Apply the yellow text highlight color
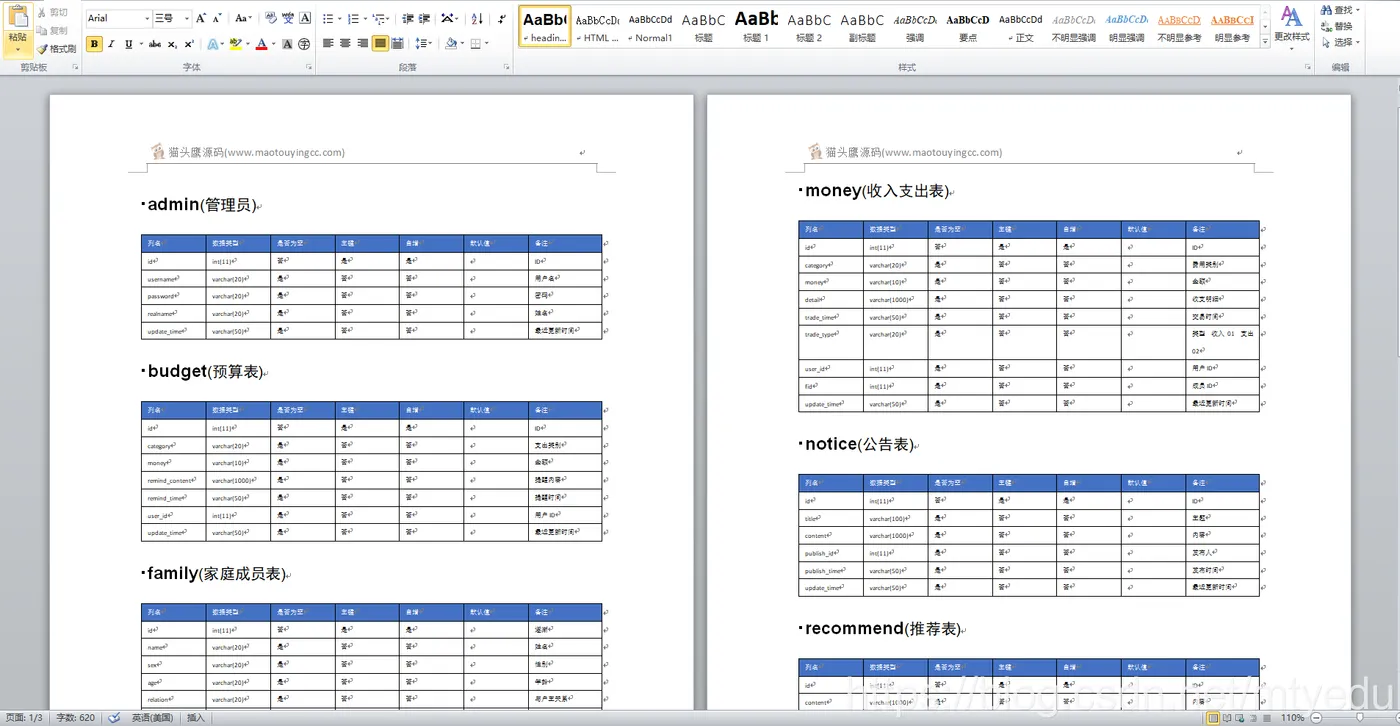Image resolution: width=1400 pixels, height=726 pixels. coord(235,44)
